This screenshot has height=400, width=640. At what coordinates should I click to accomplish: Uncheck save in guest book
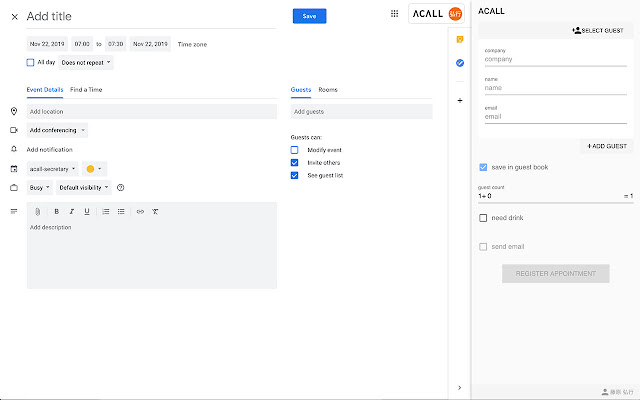pos(484,167)
